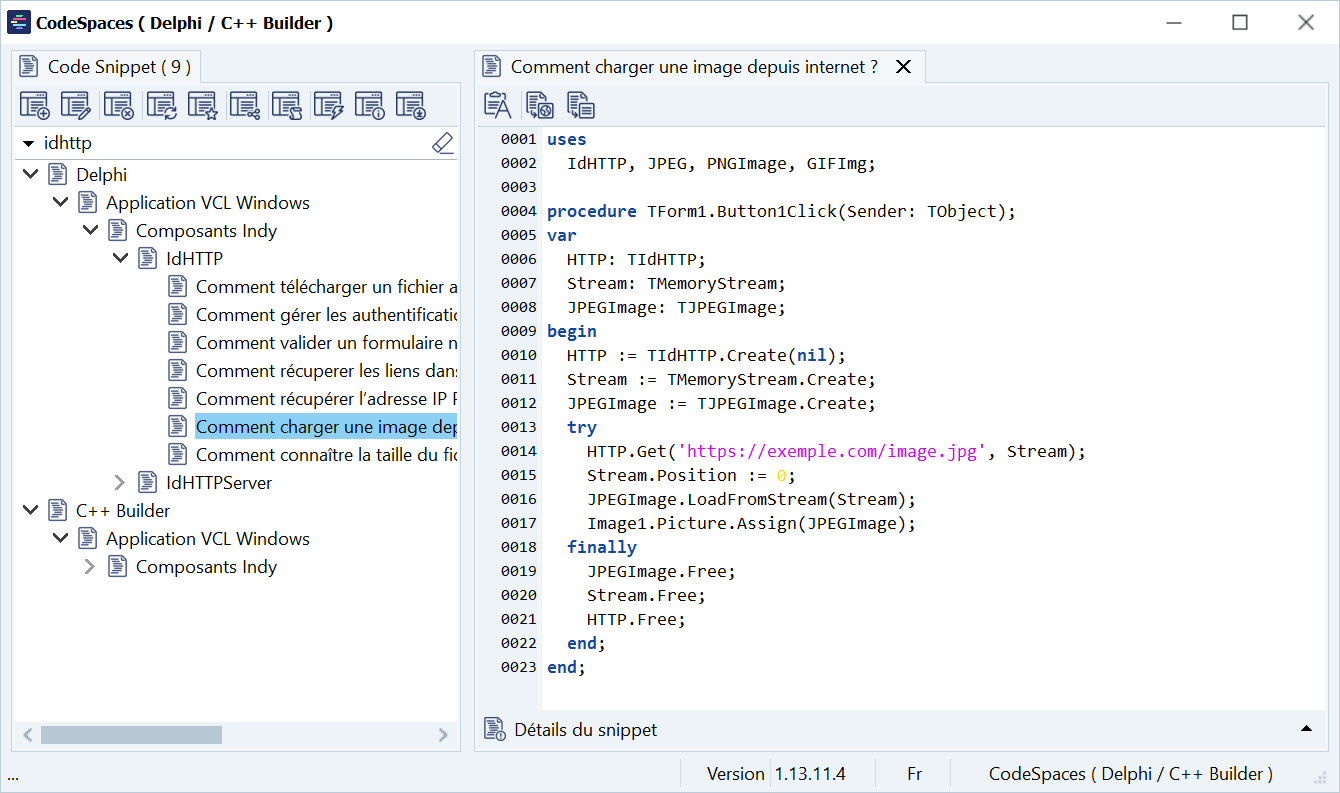Close the Comment charger une image tab
1340x793 pixels.
pos(903,67)
